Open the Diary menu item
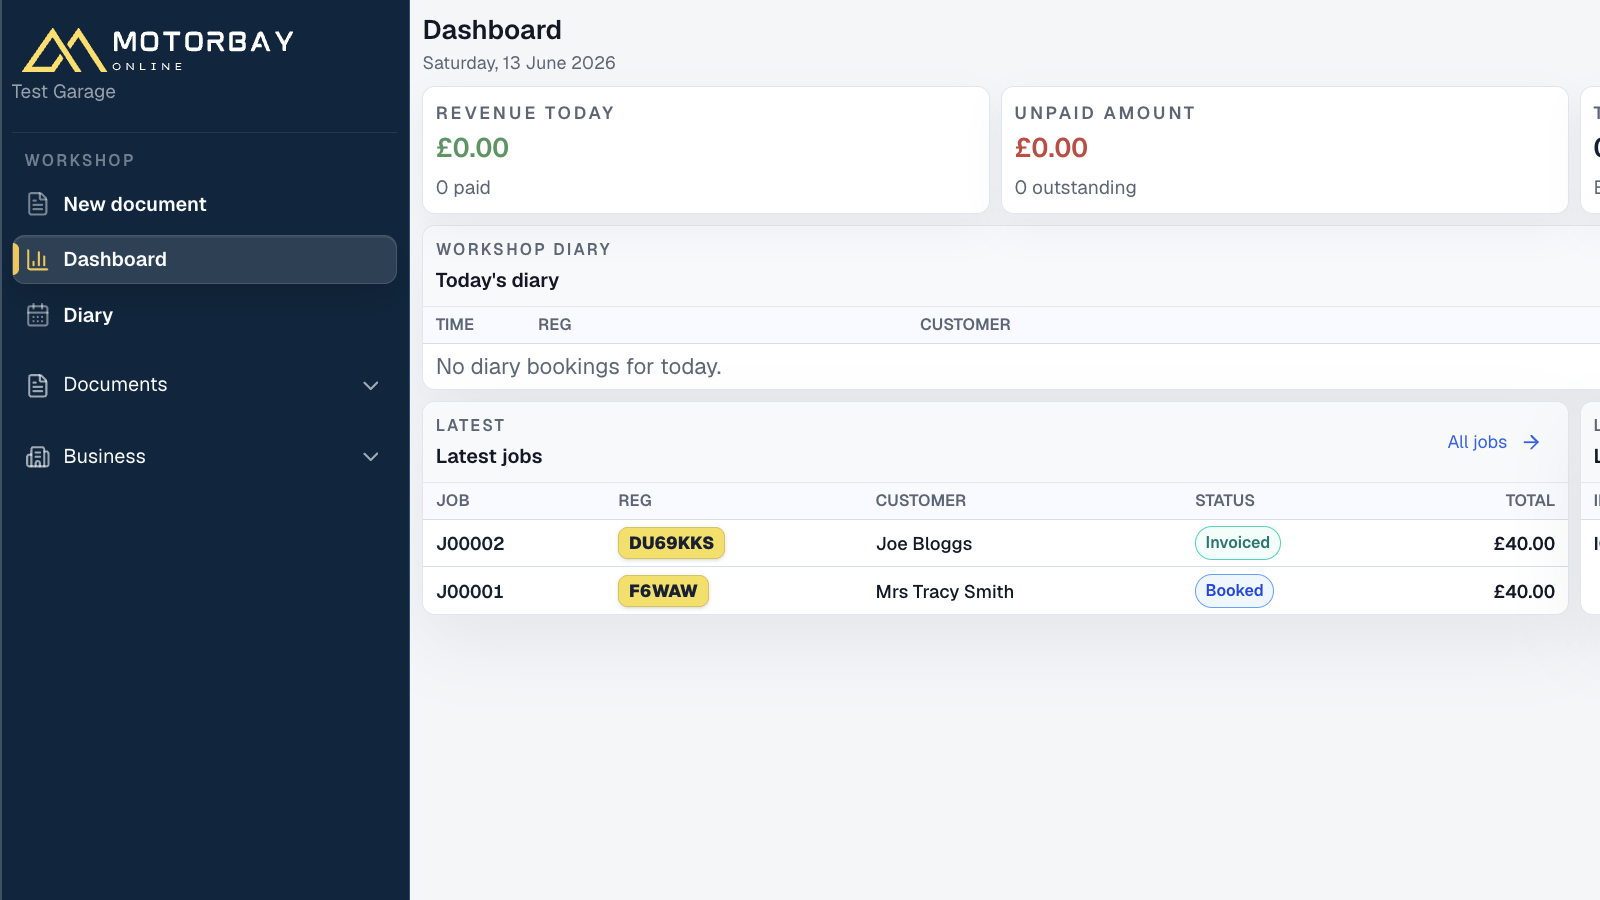Screen dimensions: 1600x900 point(204,315)
